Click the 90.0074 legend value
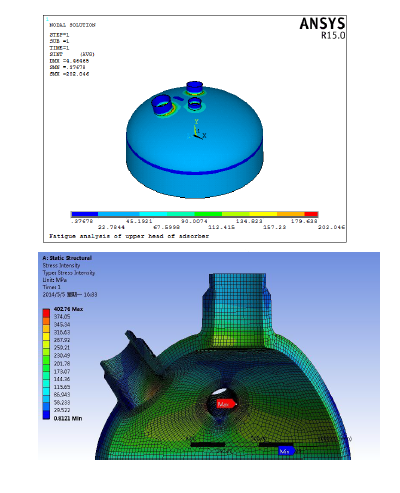400x493 pixels. click(x=194, y=221)
